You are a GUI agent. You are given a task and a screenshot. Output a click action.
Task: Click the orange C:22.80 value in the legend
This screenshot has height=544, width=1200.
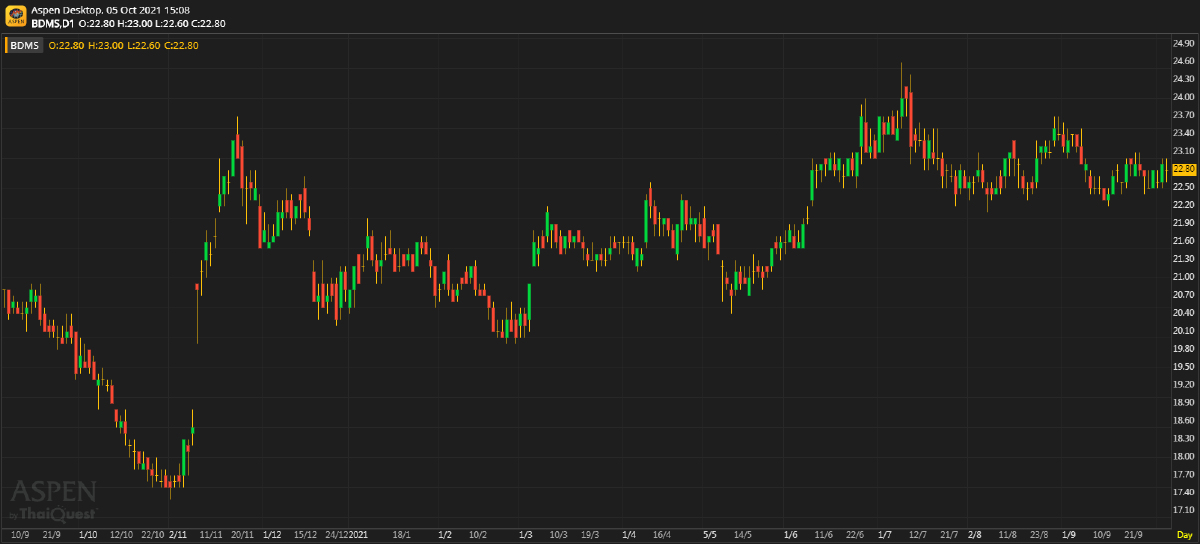pyautogui.click(x=181, y=45)
